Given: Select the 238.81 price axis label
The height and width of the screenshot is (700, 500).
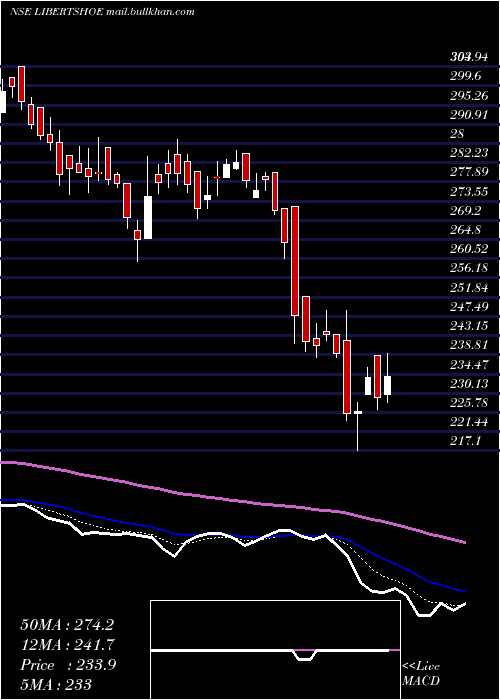Looking at the screenshot, I should coord(469,345).
